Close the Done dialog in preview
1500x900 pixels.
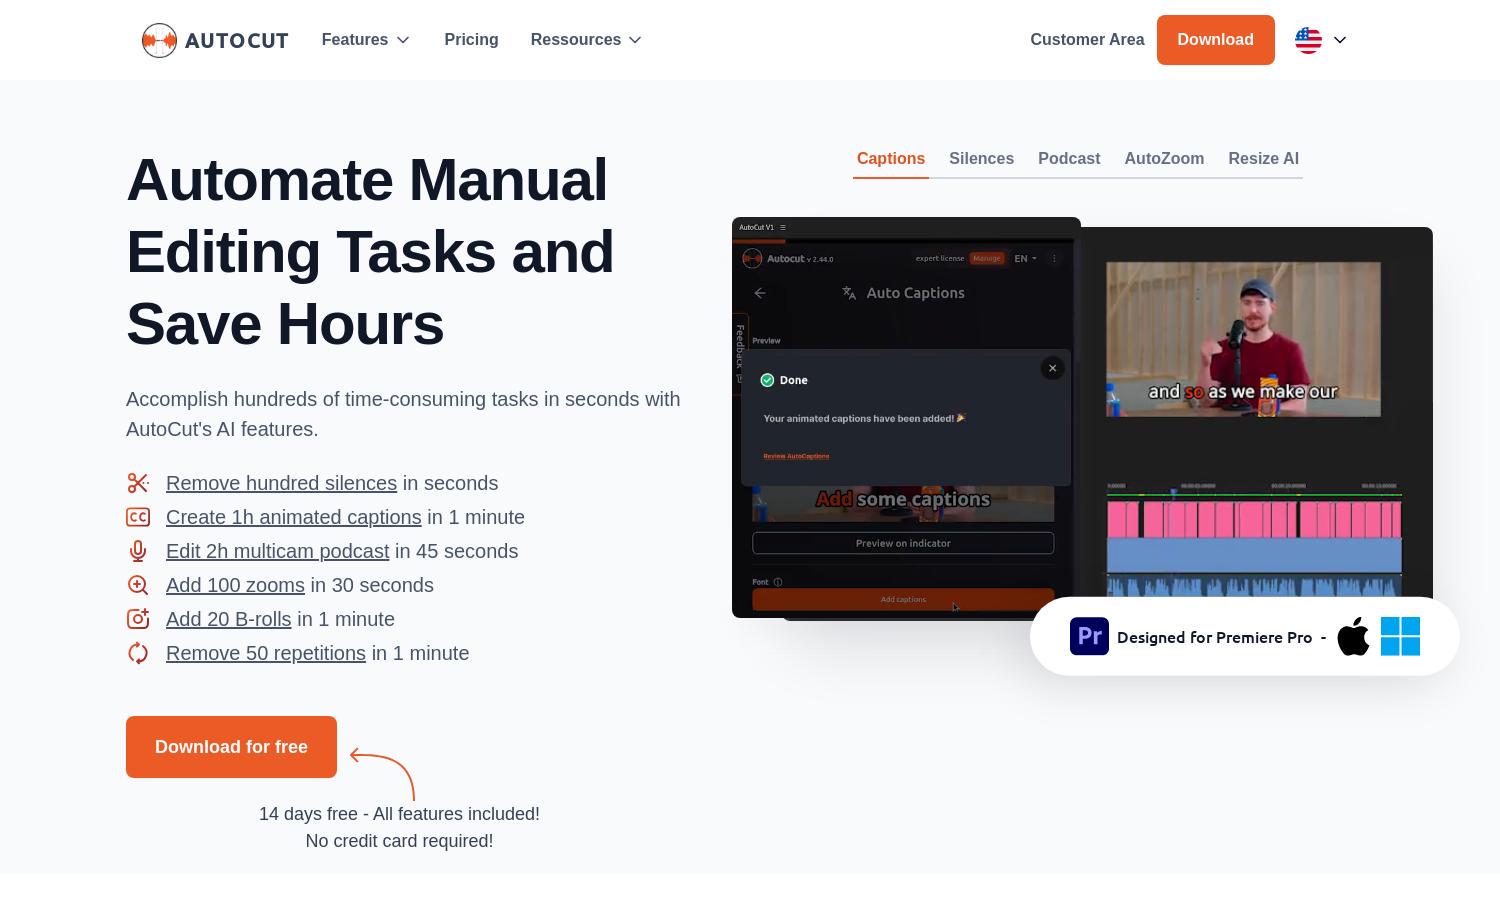pyautogui.click(x=1052, y=368)
